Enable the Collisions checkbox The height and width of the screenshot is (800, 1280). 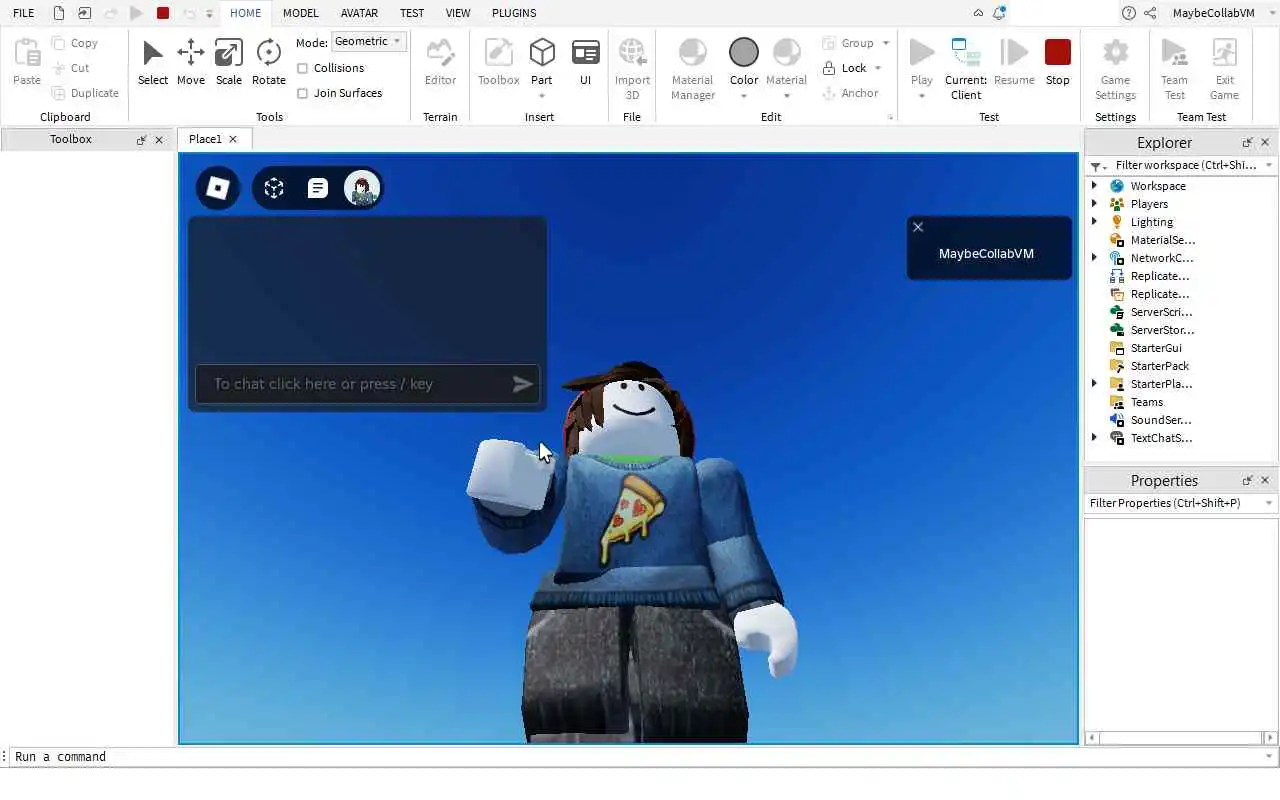click(302, 68)
